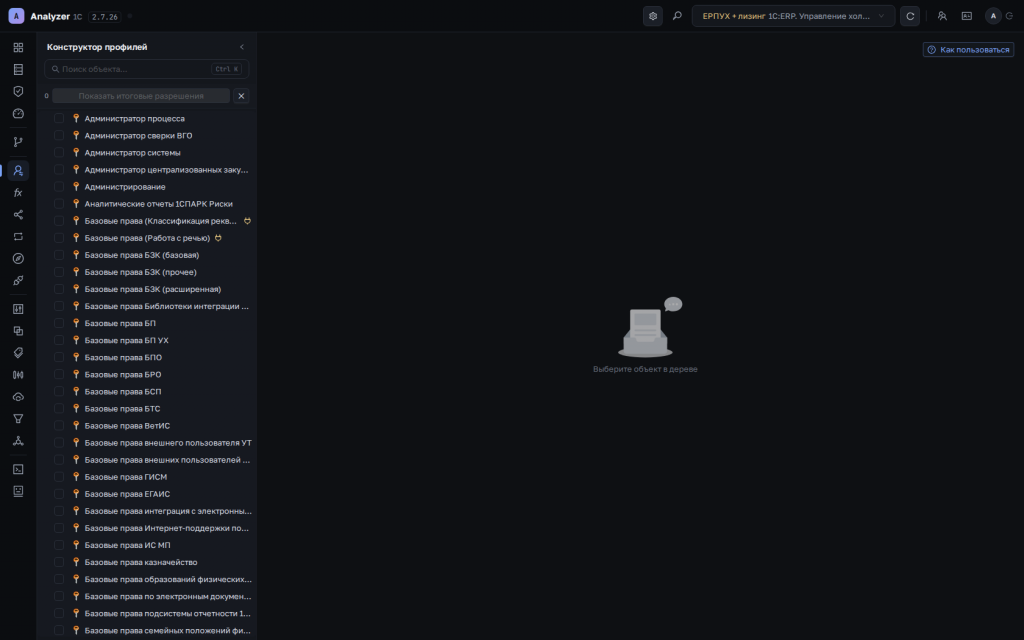The height and width of the screenshot is (640, 1024).
Task: Open the settings gear in top bar
Action: pyautogui.click(x=653, y=16)
